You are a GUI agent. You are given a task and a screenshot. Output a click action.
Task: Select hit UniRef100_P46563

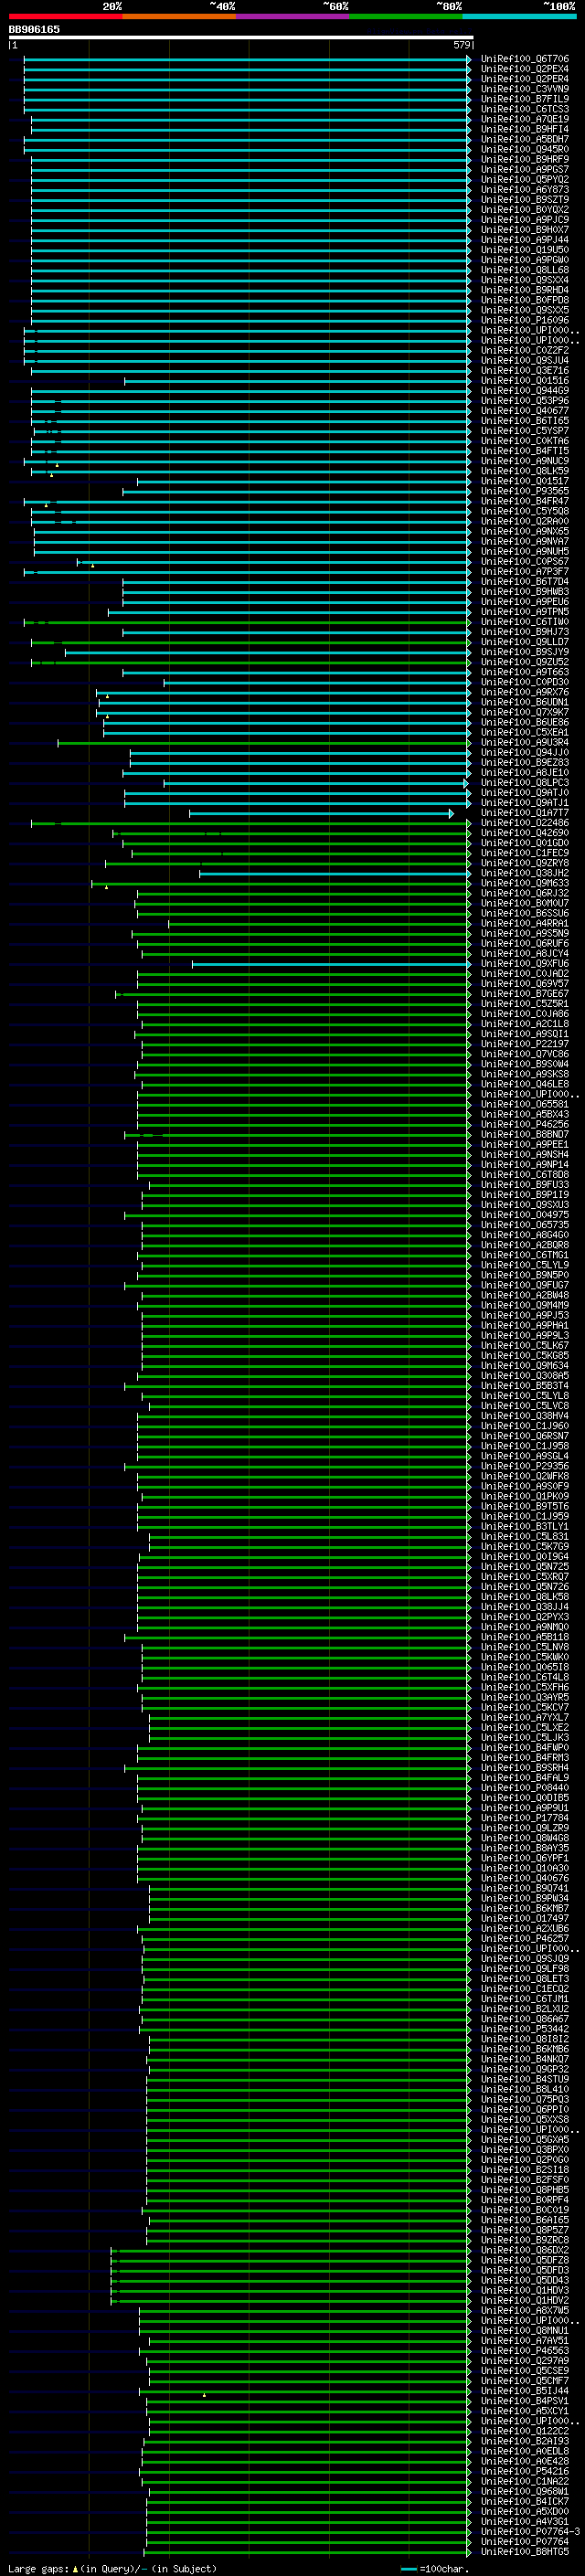(524, 2351)
